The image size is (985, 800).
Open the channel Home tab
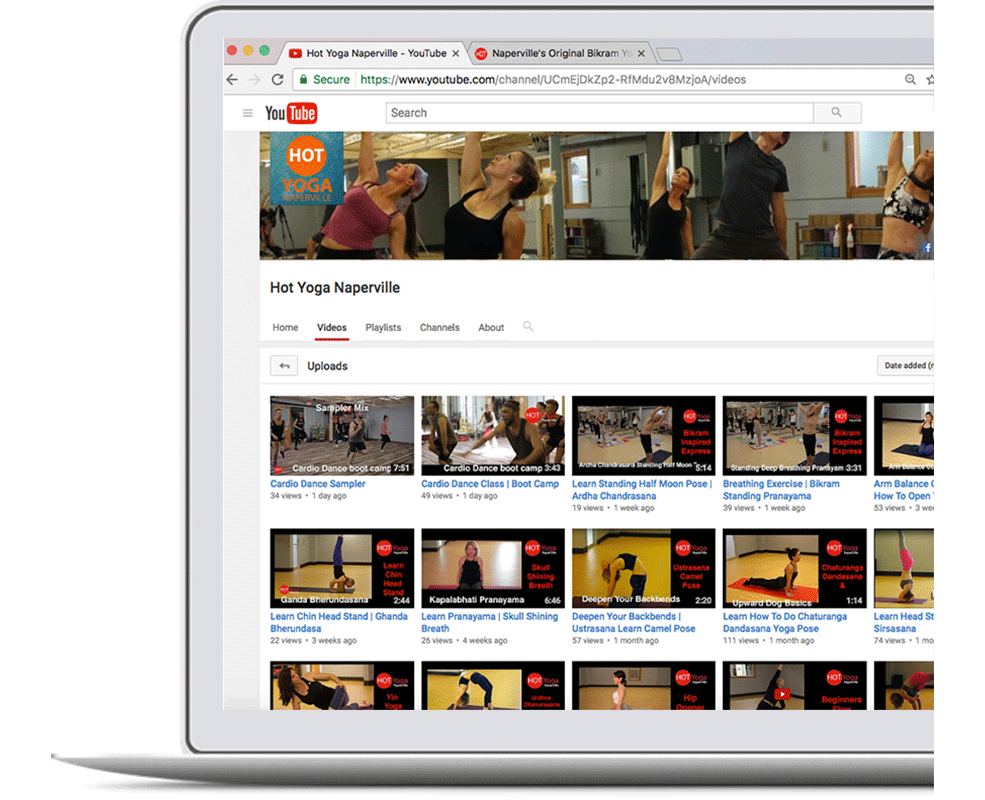(x=285, y=328)
